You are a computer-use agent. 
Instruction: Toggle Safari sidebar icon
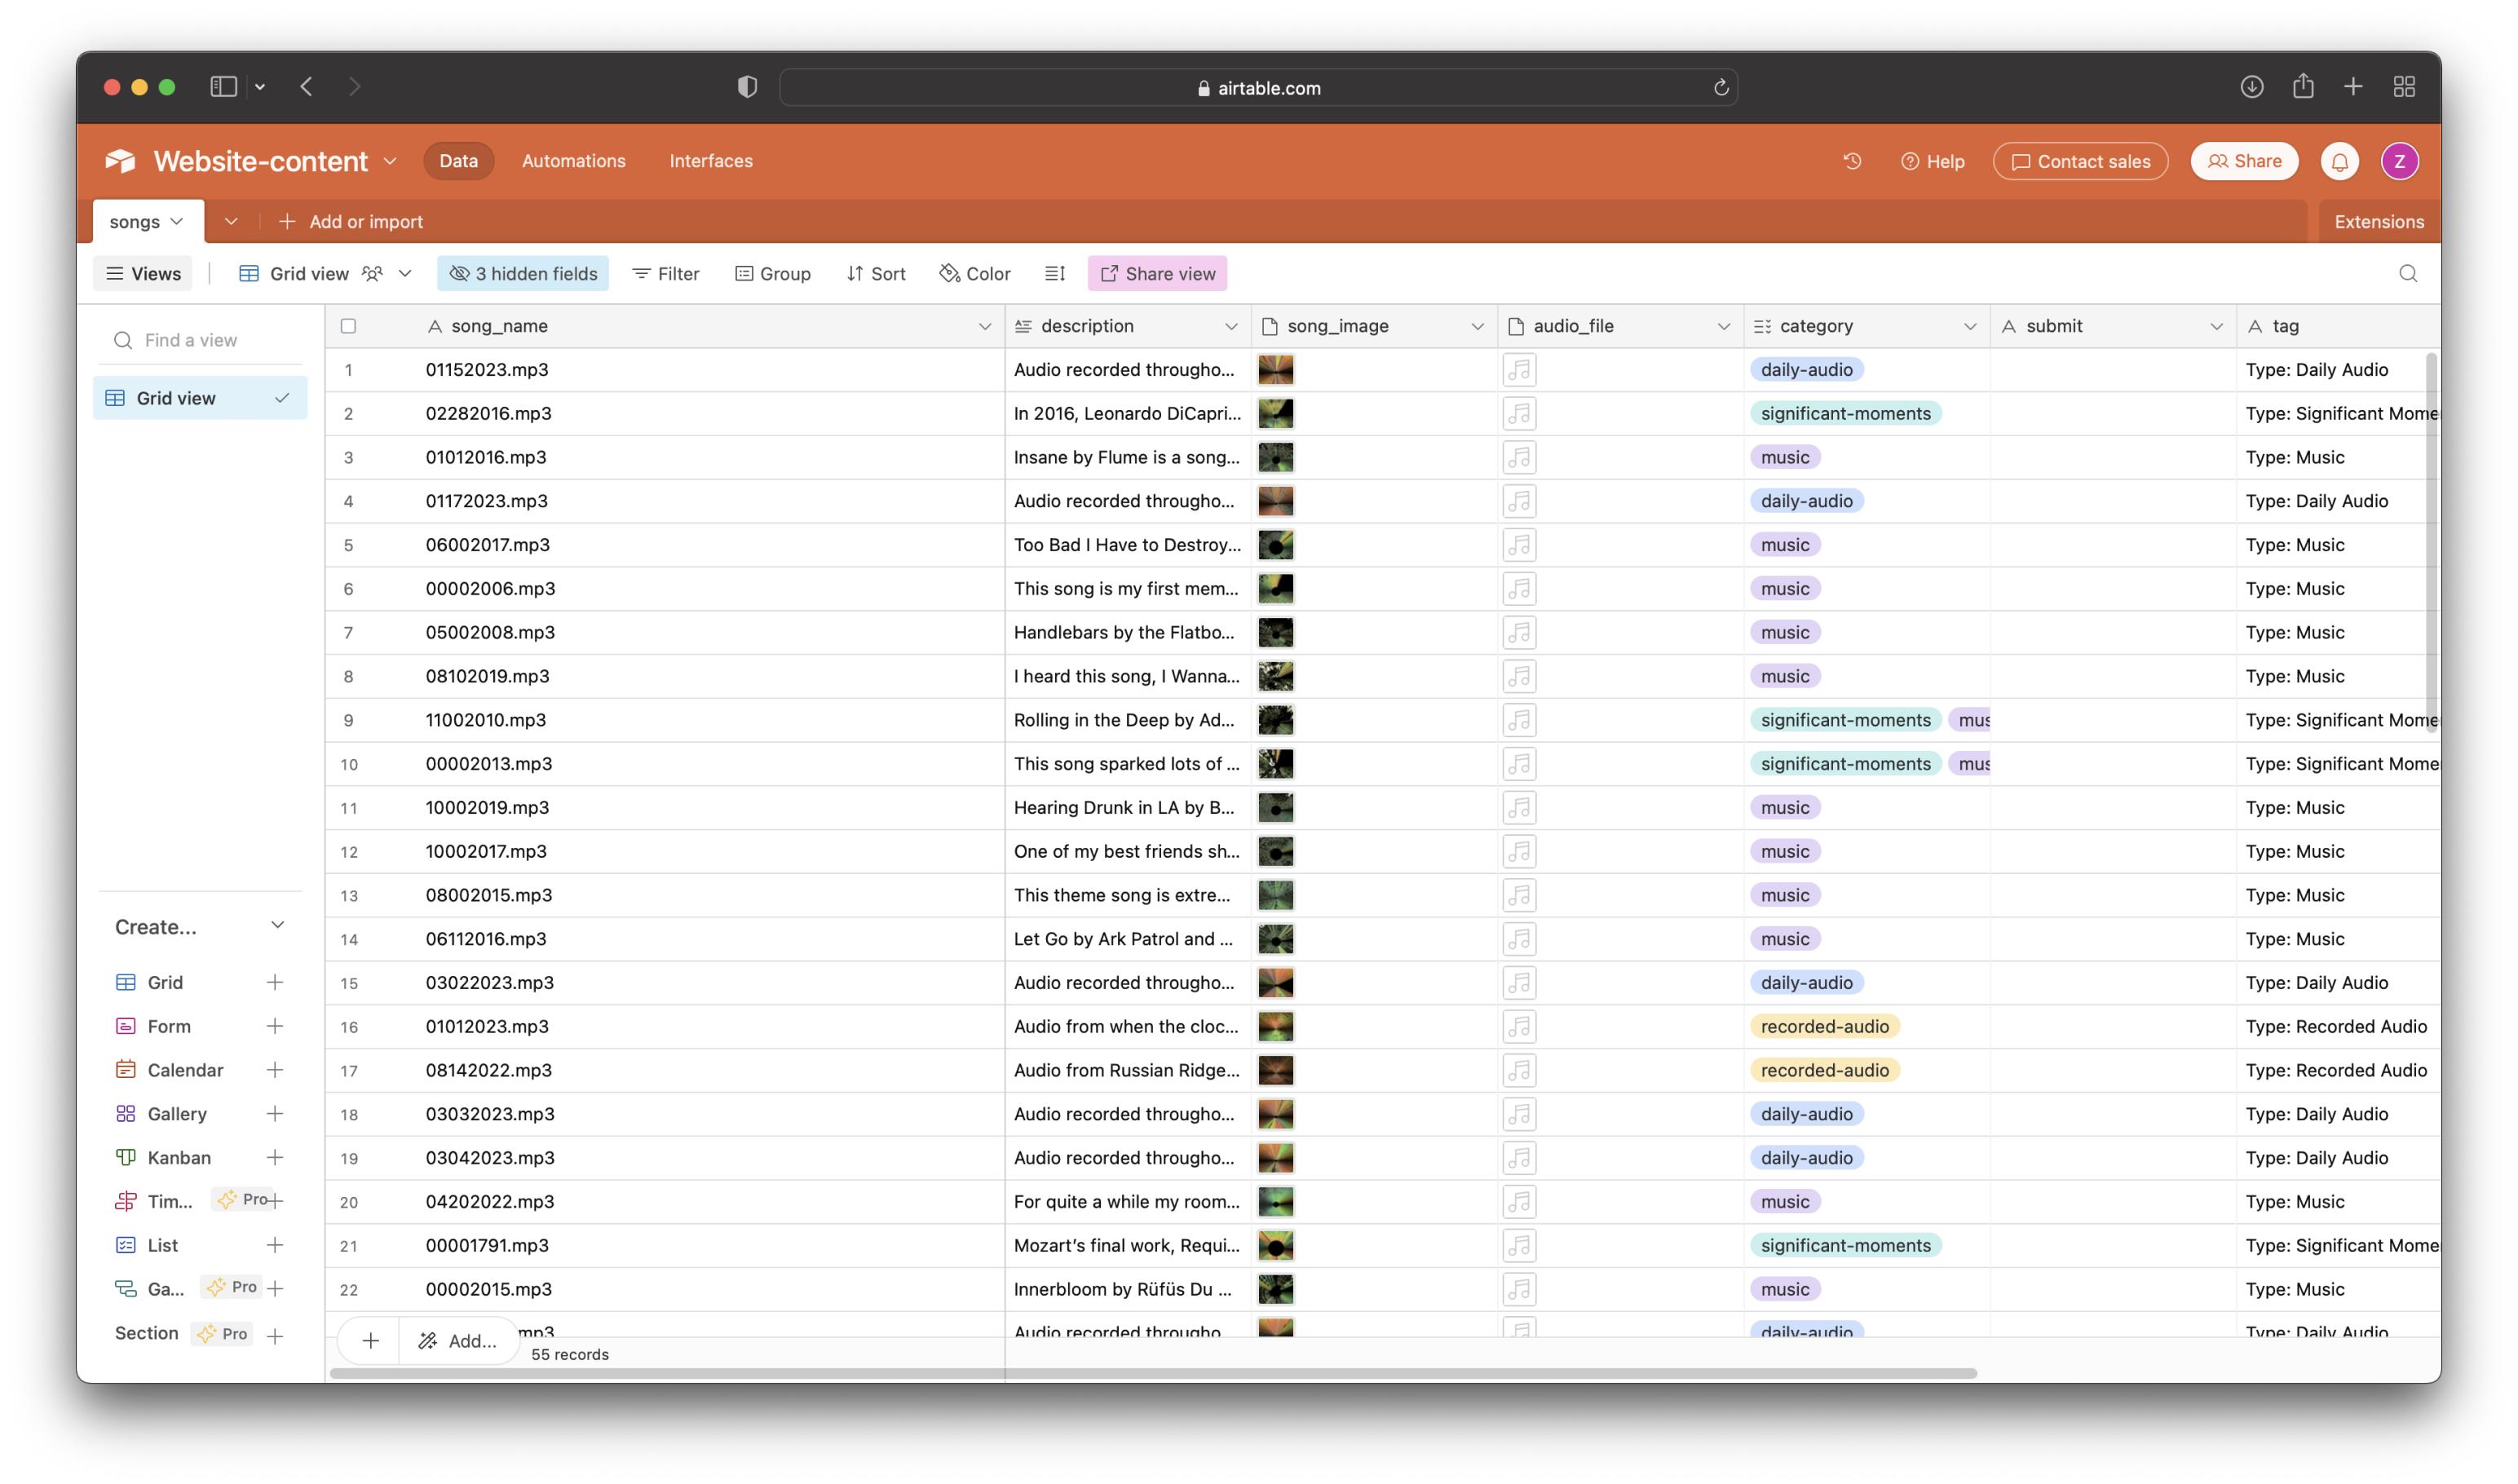[x=223, y=87]
